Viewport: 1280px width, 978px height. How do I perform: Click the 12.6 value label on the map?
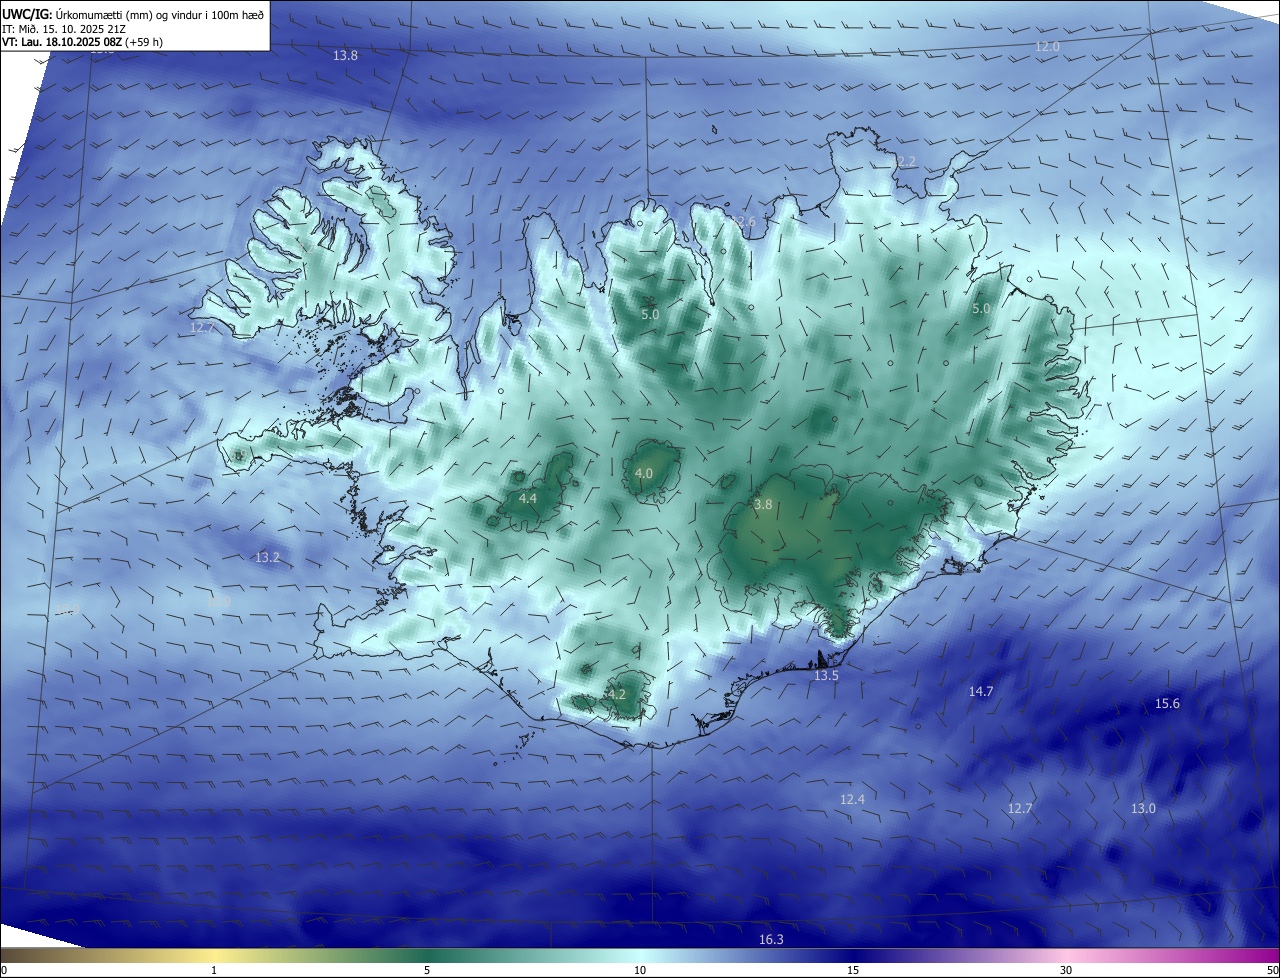[x=743, y=221]
